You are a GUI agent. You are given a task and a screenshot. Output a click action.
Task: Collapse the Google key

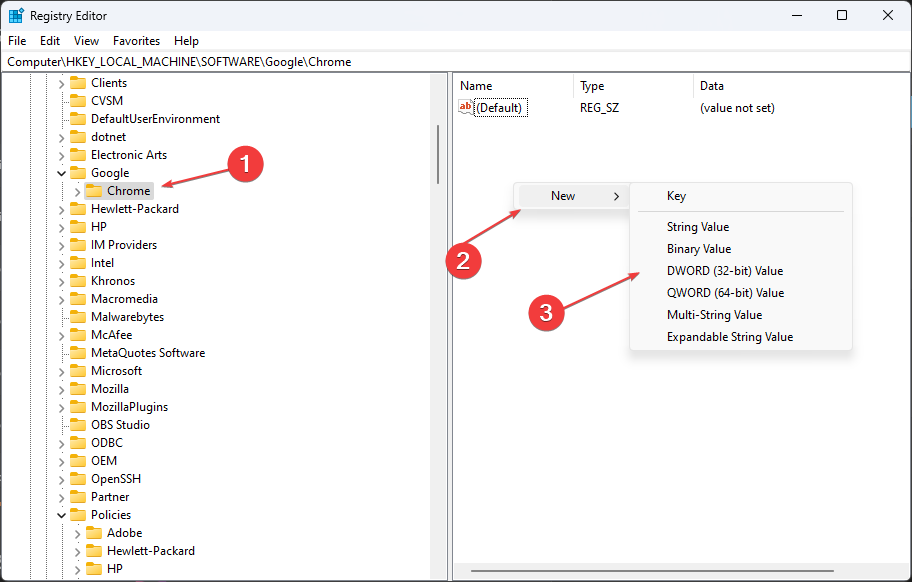[61, 173]
